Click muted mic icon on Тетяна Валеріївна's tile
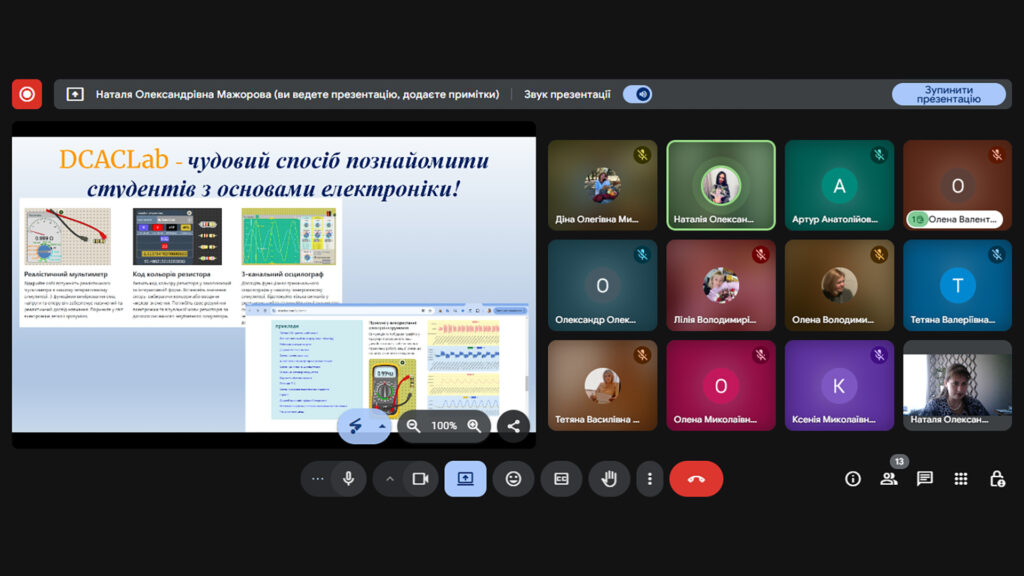This screenshot has height=576, width=1024. click(x=997, y=255)
